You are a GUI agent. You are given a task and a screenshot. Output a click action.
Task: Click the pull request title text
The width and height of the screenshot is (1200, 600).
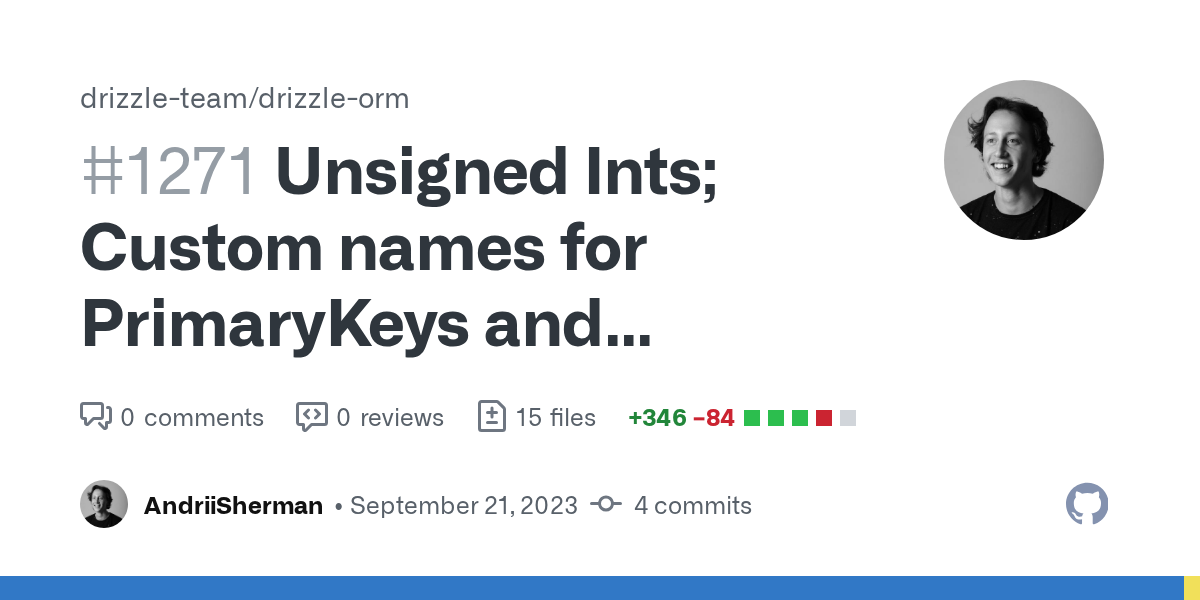400,250
